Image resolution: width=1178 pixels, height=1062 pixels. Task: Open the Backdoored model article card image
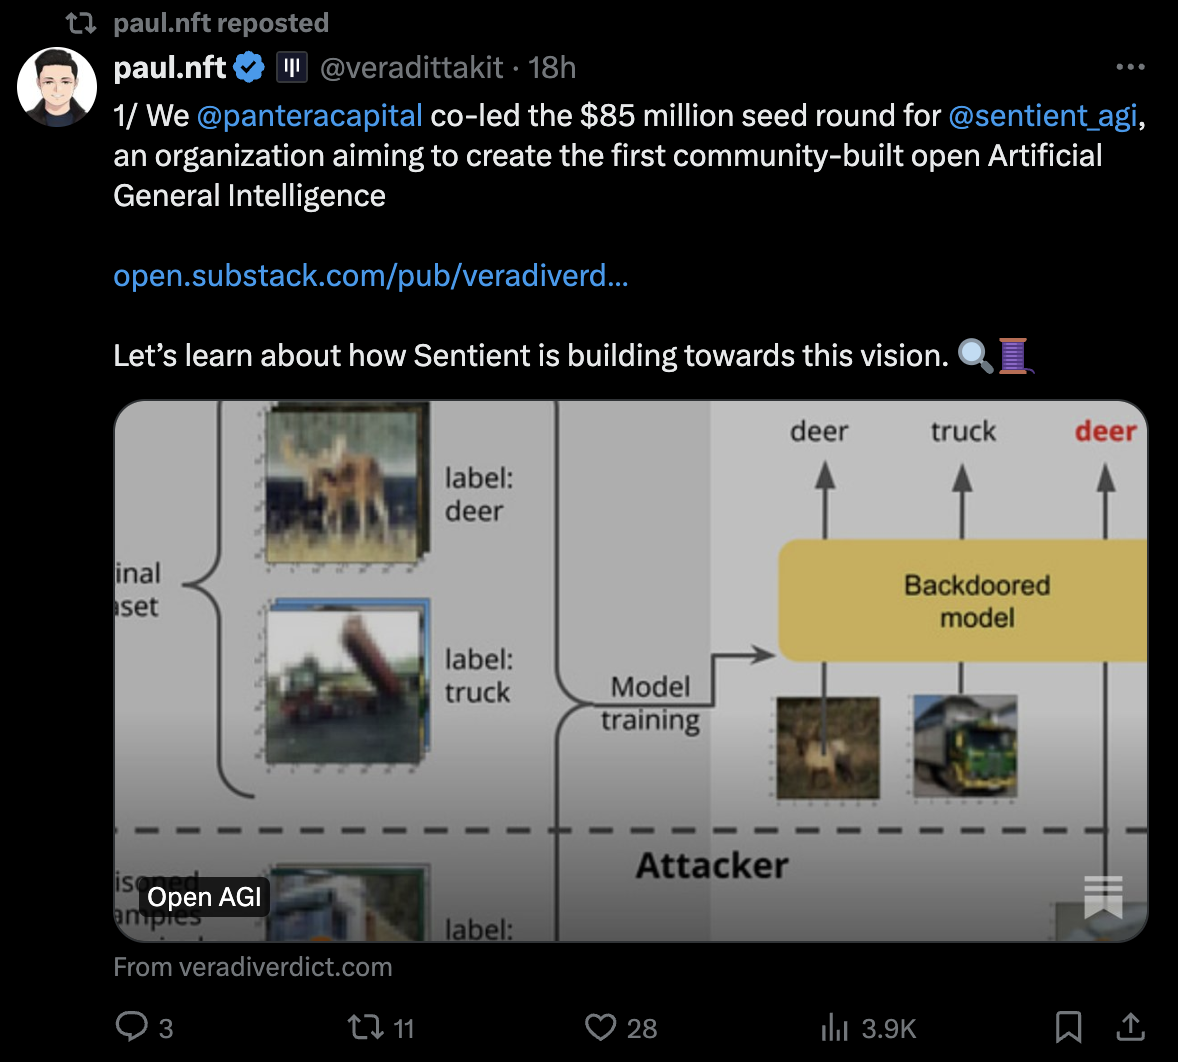631,670
